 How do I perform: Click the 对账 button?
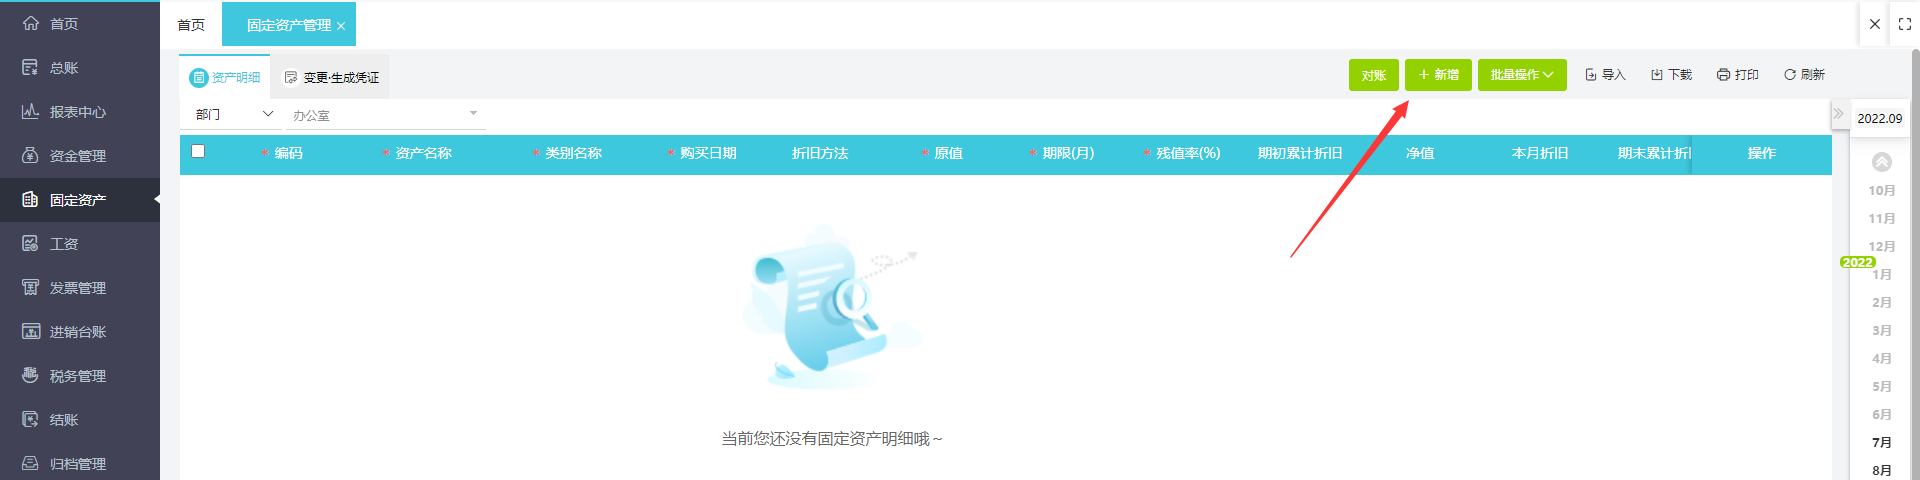click(1374, 75)
